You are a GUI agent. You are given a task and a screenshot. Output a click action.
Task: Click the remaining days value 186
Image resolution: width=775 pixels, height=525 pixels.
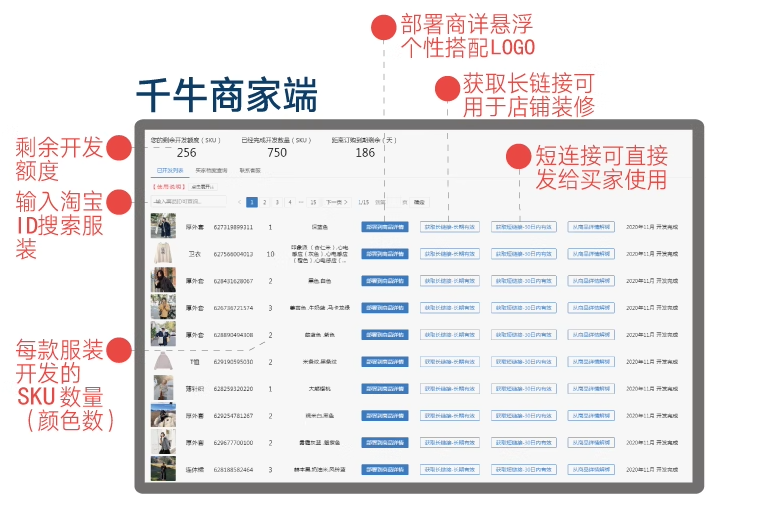coord(365,153)
